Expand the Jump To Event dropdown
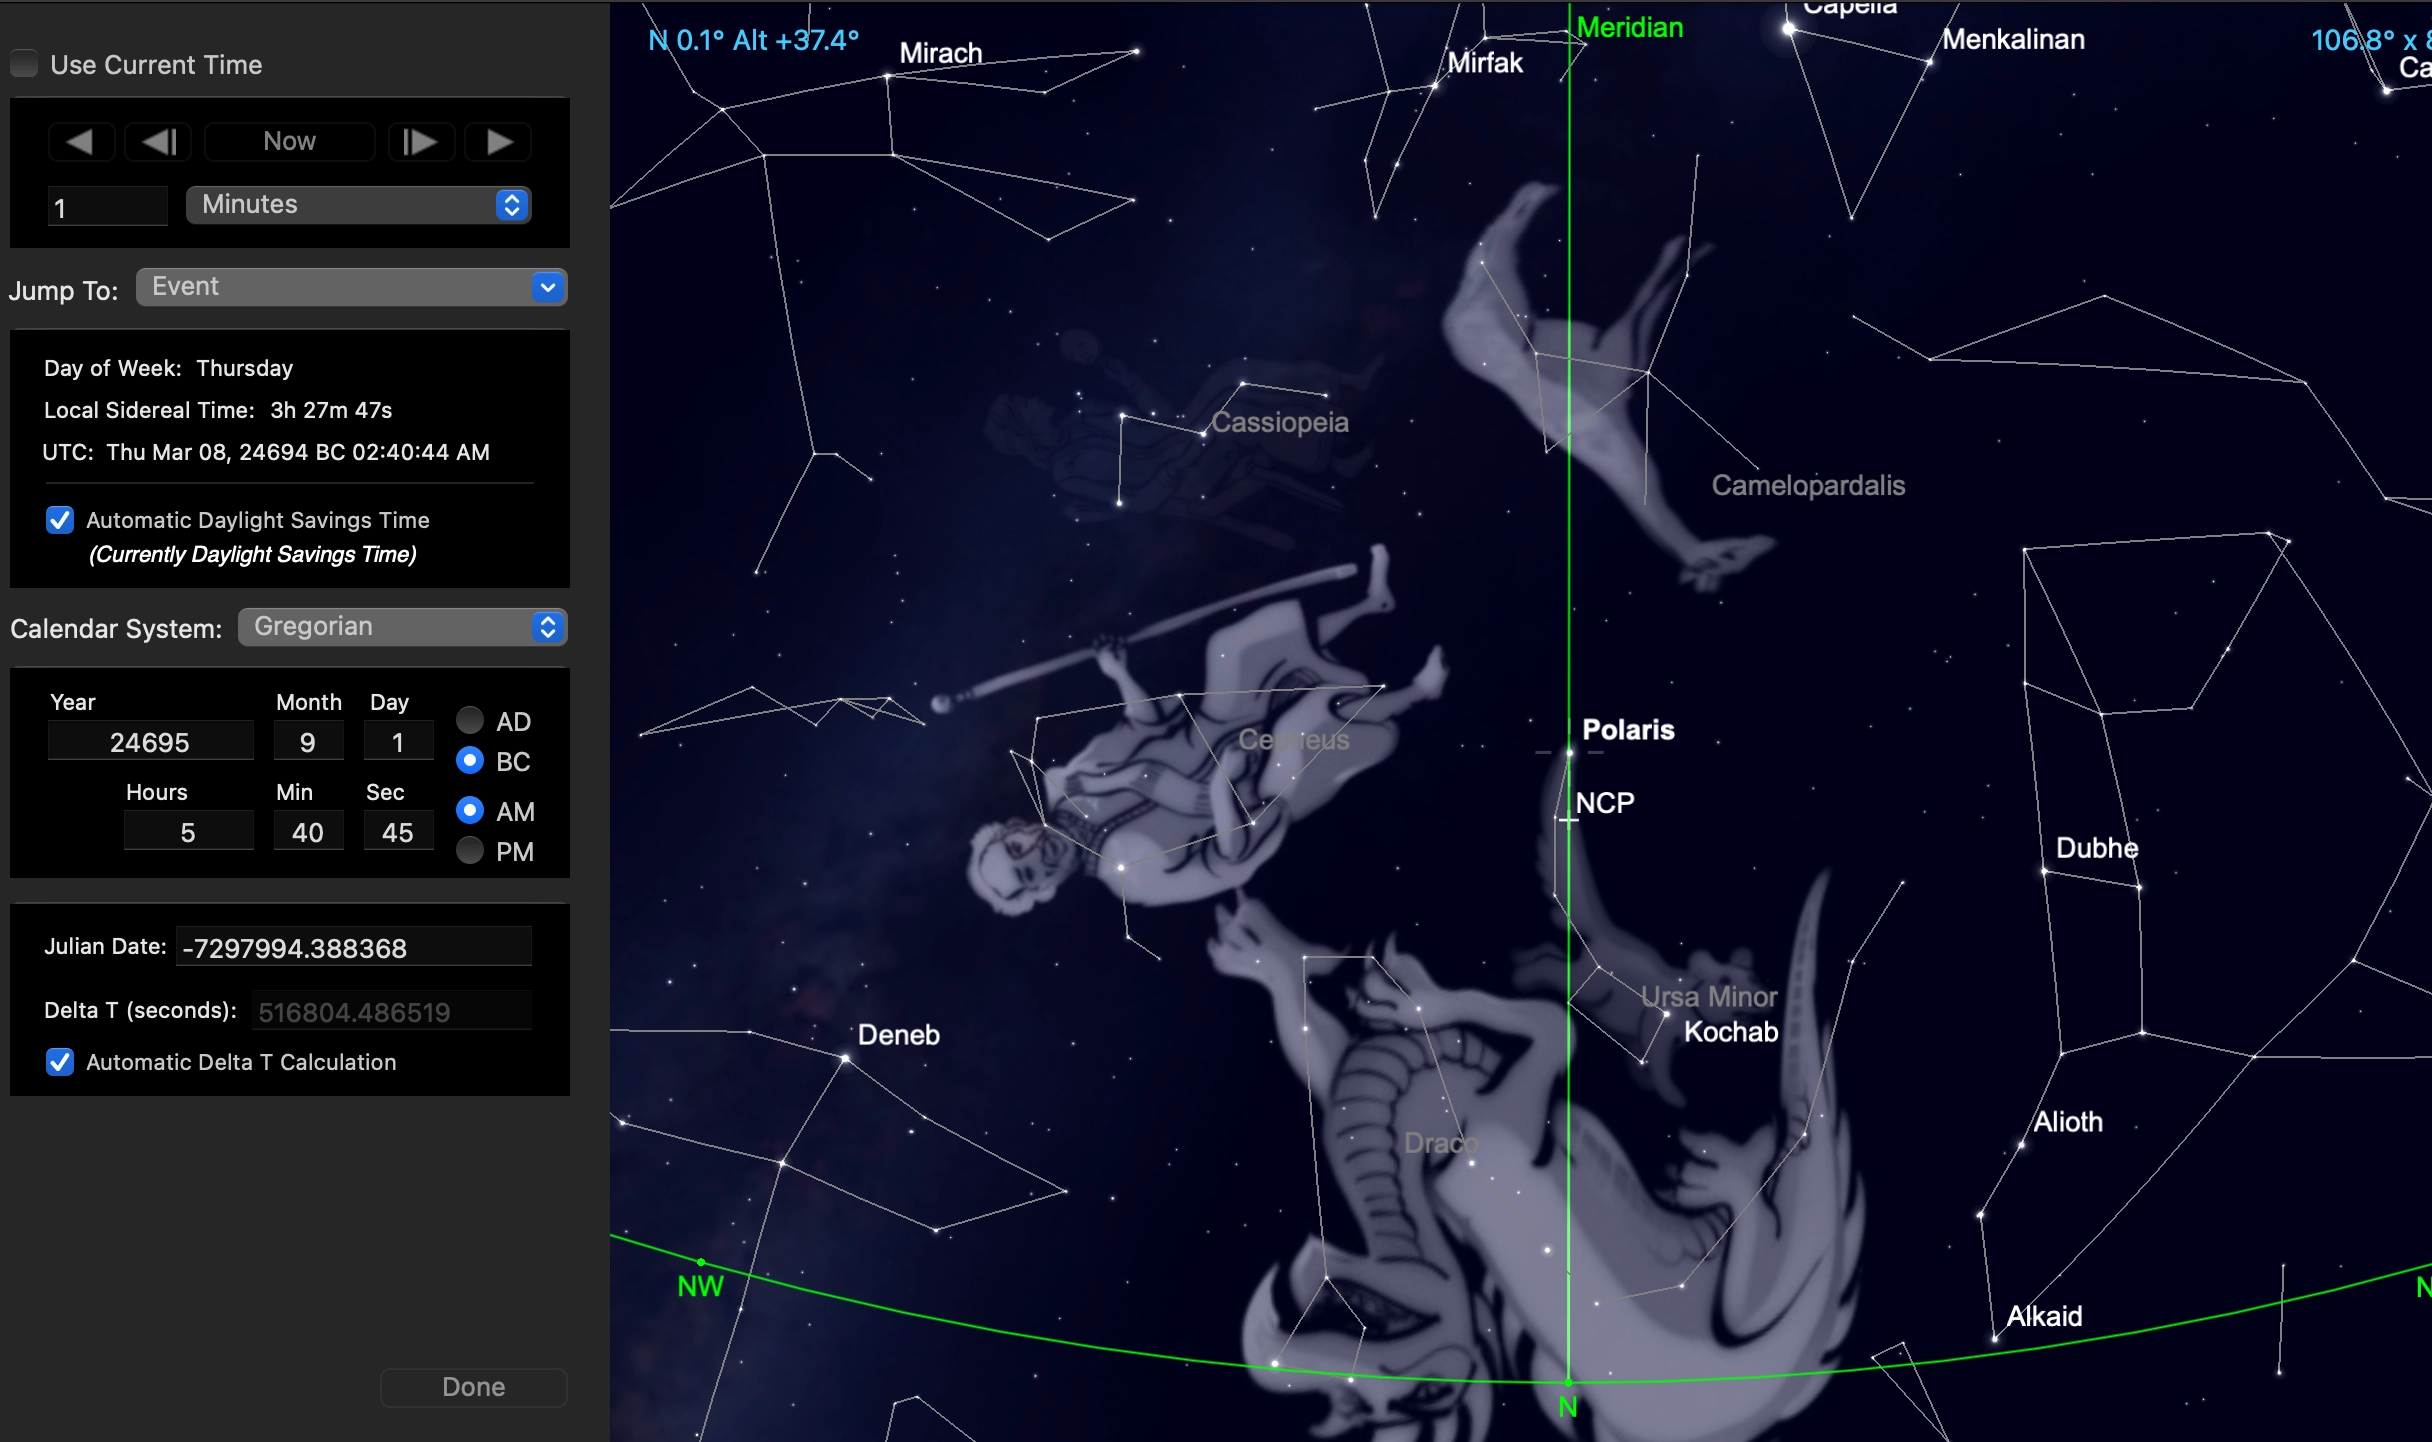2432x1442 pixels. [x=351, y=288]
